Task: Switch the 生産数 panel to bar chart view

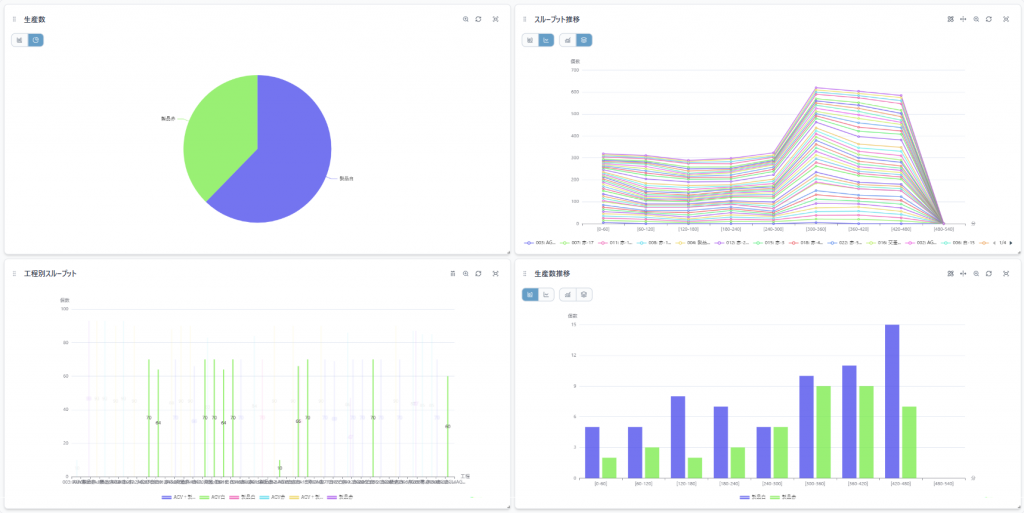Action: [20, 40]
